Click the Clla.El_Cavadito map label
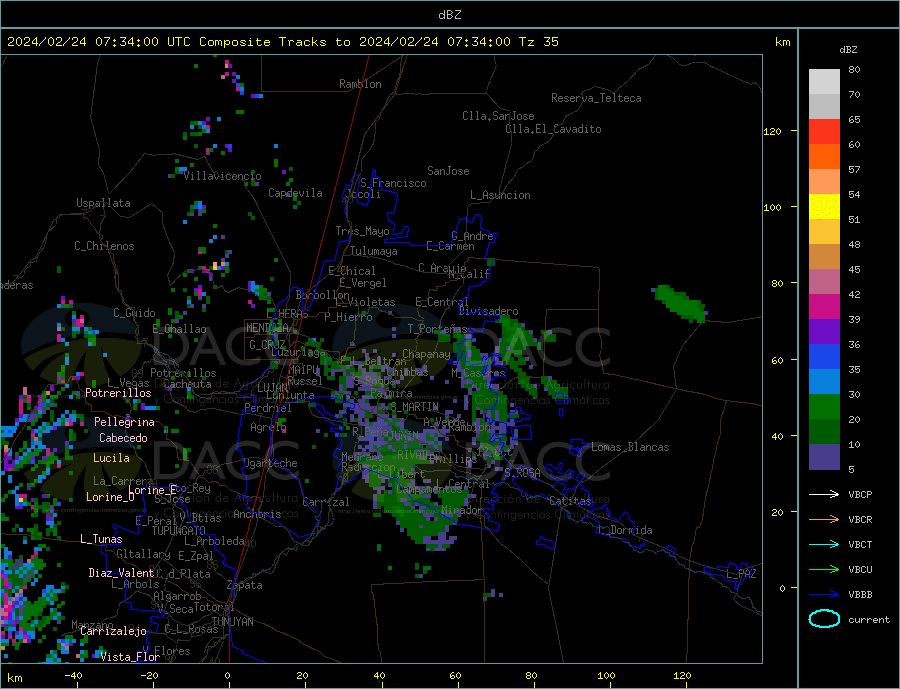The height and width of the screenshot is (689, 900). (x=553, y=129)
